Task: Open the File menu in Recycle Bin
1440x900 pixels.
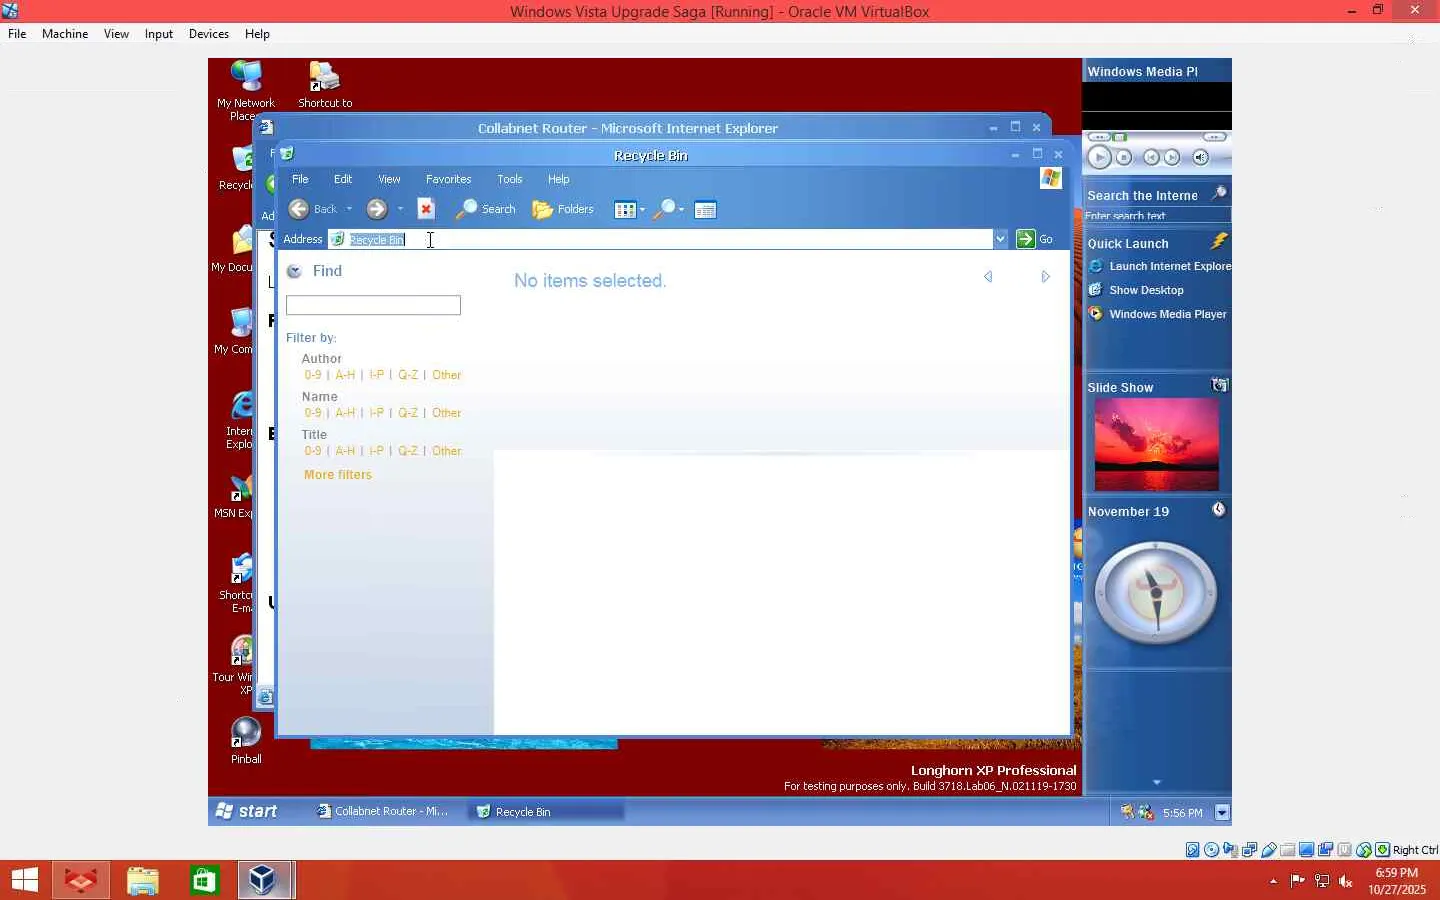Action: pos(300,179)
